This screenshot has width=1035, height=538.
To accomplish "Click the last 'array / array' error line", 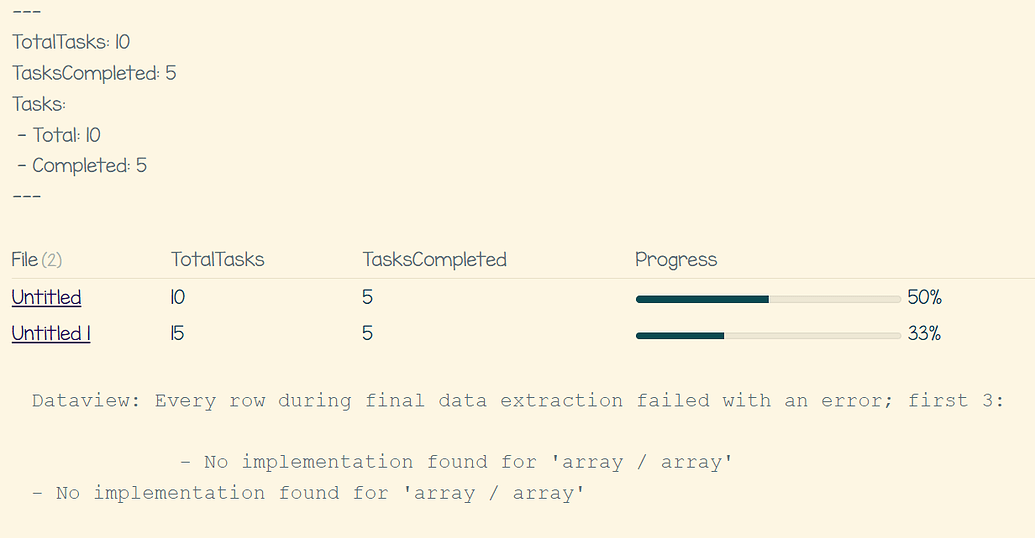I will (308, 493).
